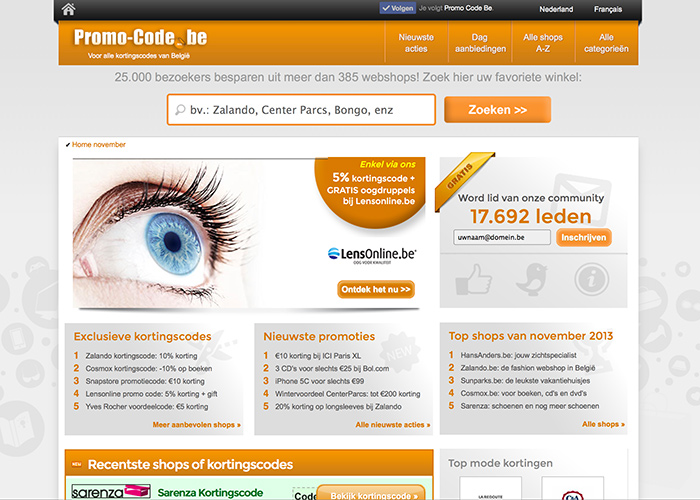Viewport: 700px width, 500px height.
Task: Click the home icon in top bar
Action: tap(68, 9)
